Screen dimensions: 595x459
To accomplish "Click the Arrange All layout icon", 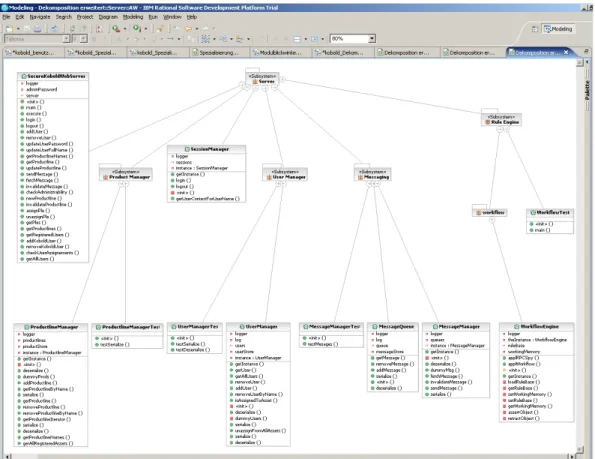I will pos(205,39).
